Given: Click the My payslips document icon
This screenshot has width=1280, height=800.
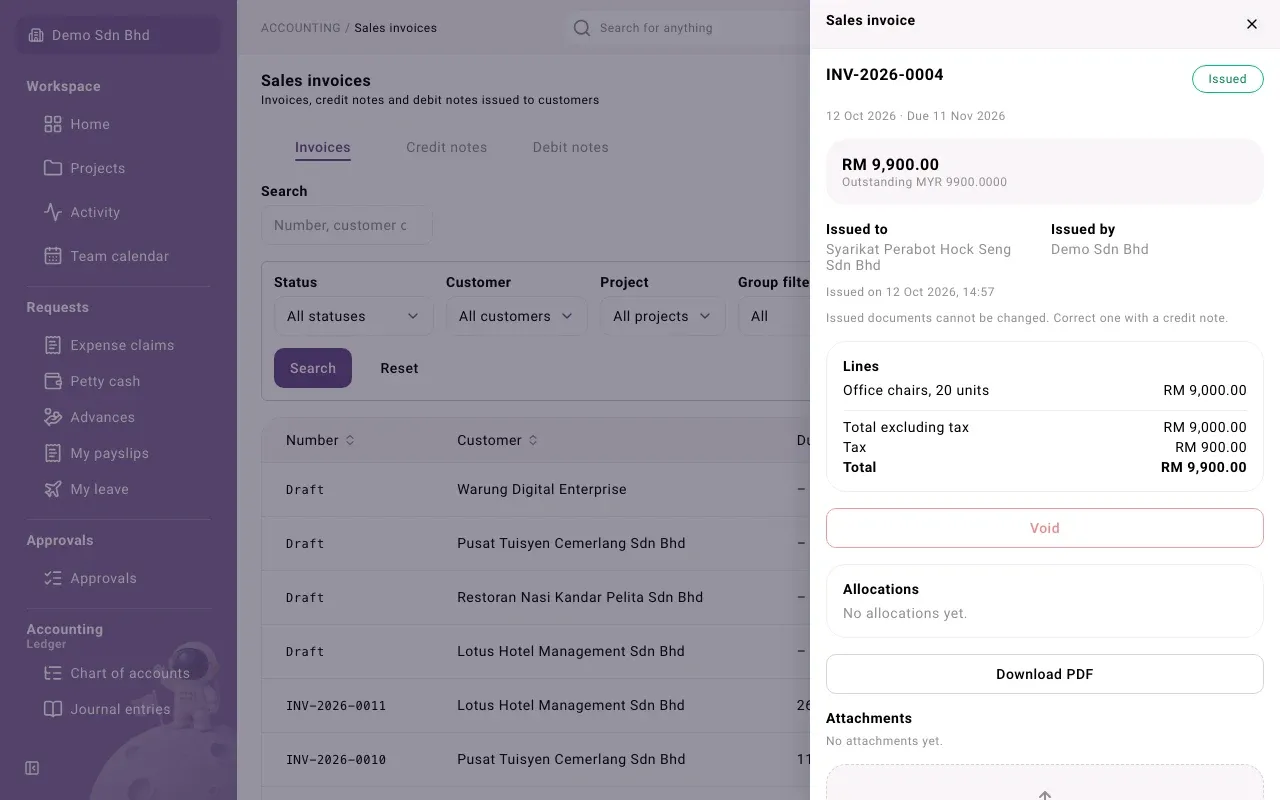Looking at the screenshot, I should [53, 453].
